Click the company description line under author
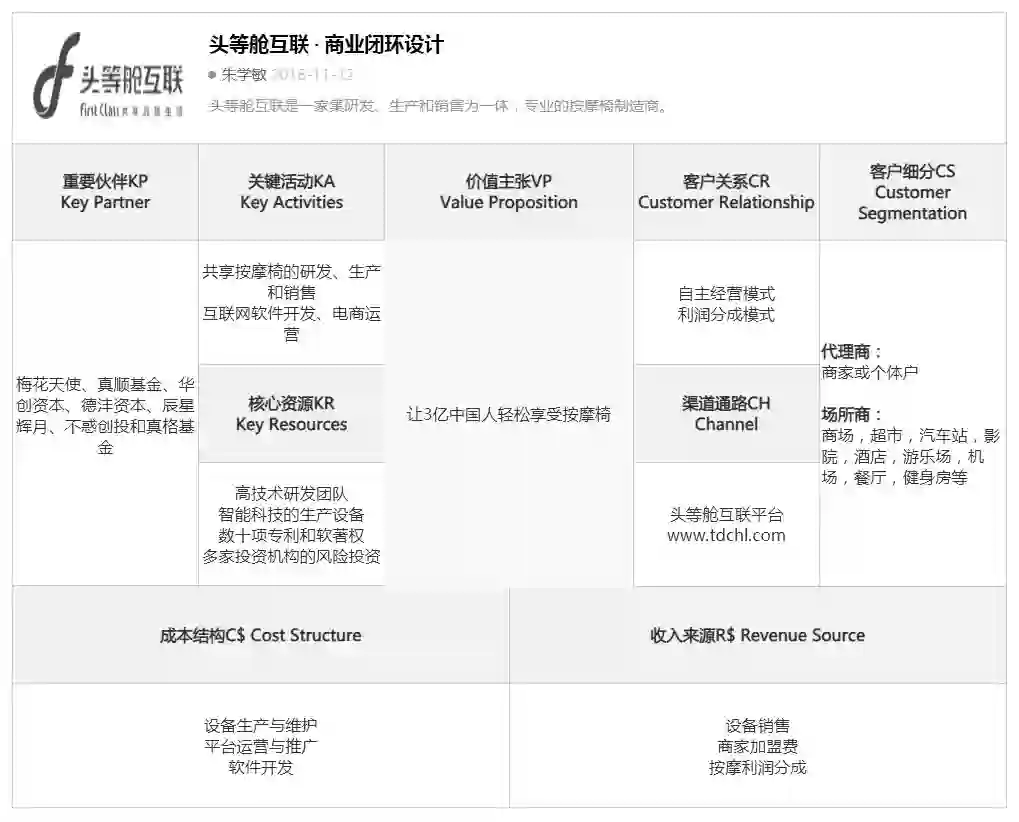Image resolution: width=1019 pixels, height=822 pixels. coord(438,106)
